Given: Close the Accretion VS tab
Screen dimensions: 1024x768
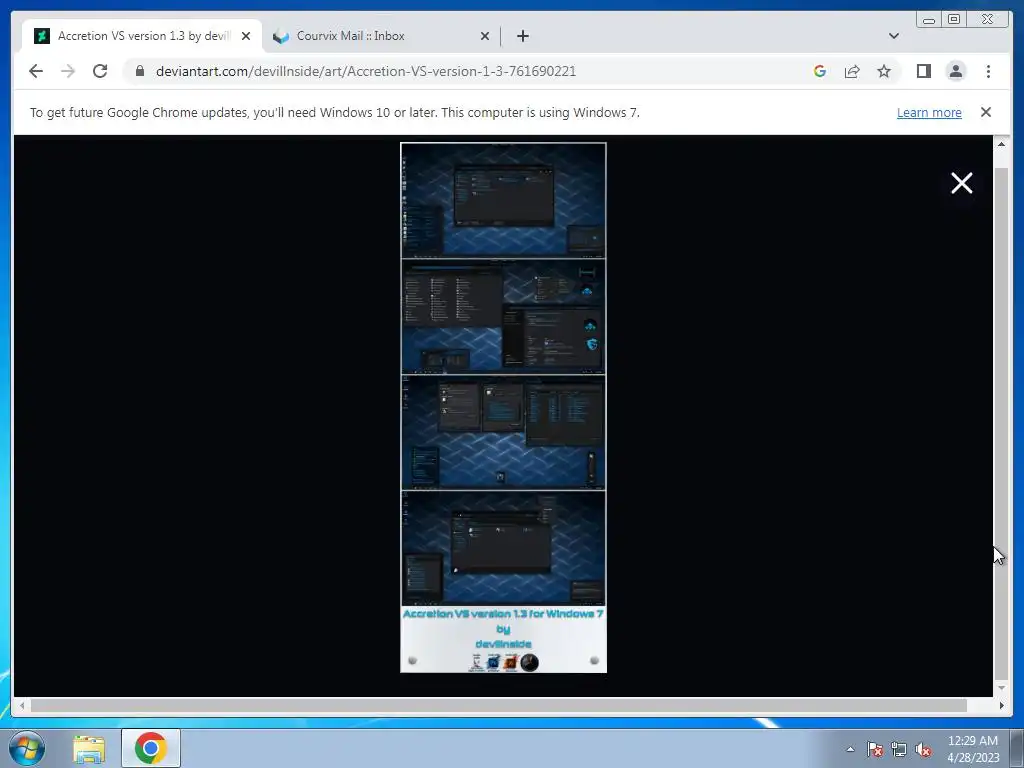Looking at the screenshot, I should click(246, 37).
